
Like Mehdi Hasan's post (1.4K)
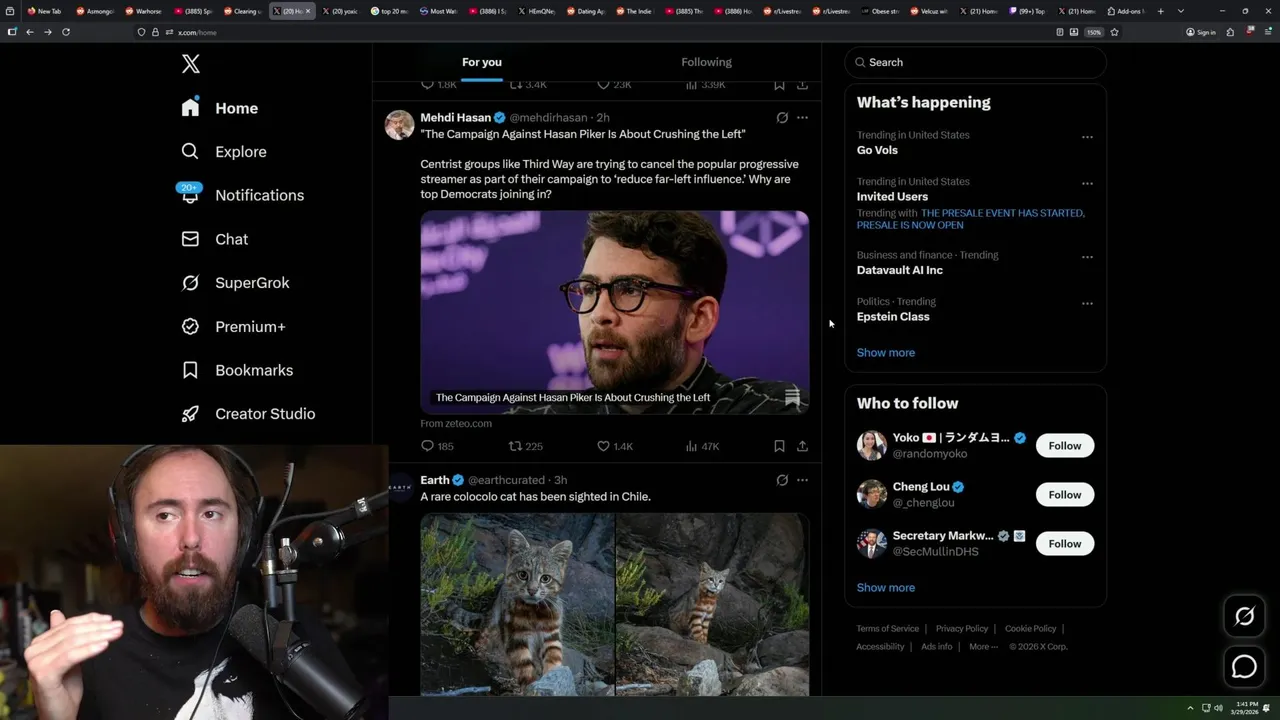615,446
